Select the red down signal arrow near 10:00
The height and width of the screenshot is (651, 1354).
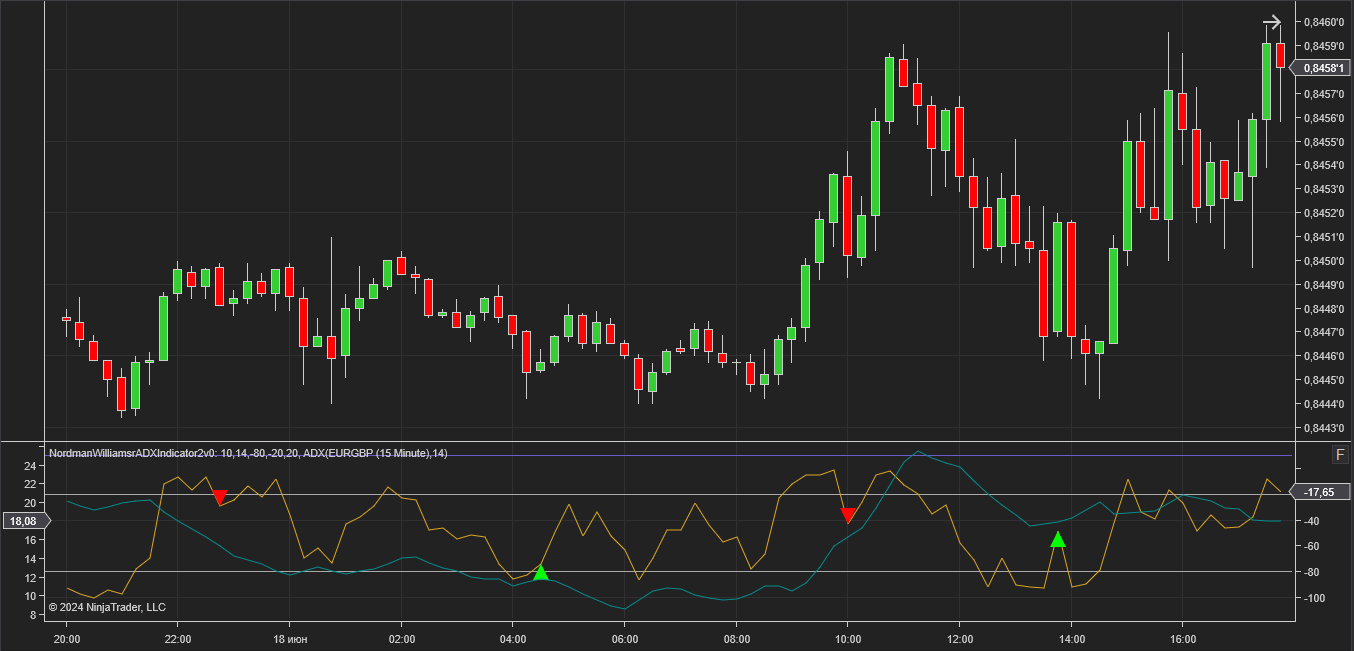[848, 516]
